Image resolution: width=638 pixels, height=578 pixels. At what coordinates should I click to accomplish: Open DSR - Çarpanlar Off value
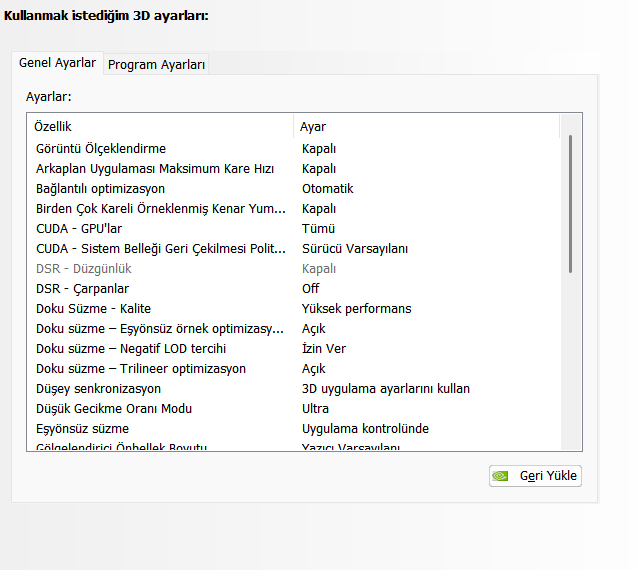coord(311,289)
